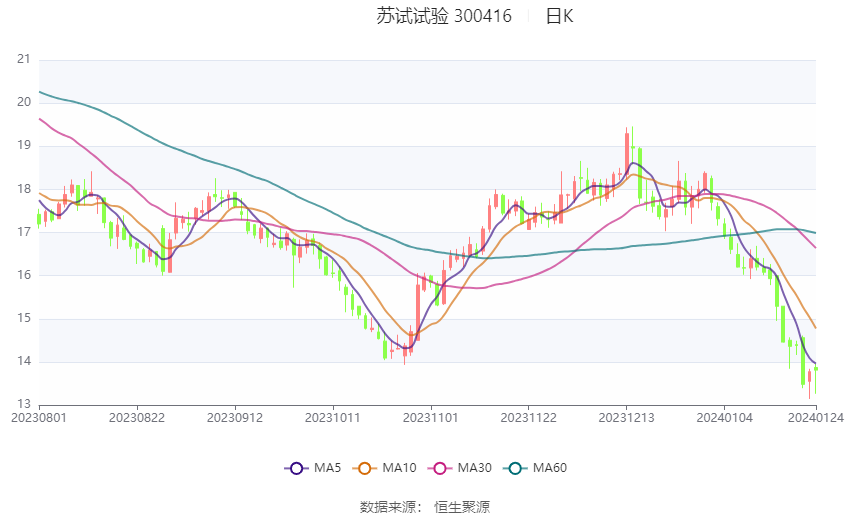Click the x-axis date 20240124
Viewport: 850px width, 517px height.
(816, 418)
